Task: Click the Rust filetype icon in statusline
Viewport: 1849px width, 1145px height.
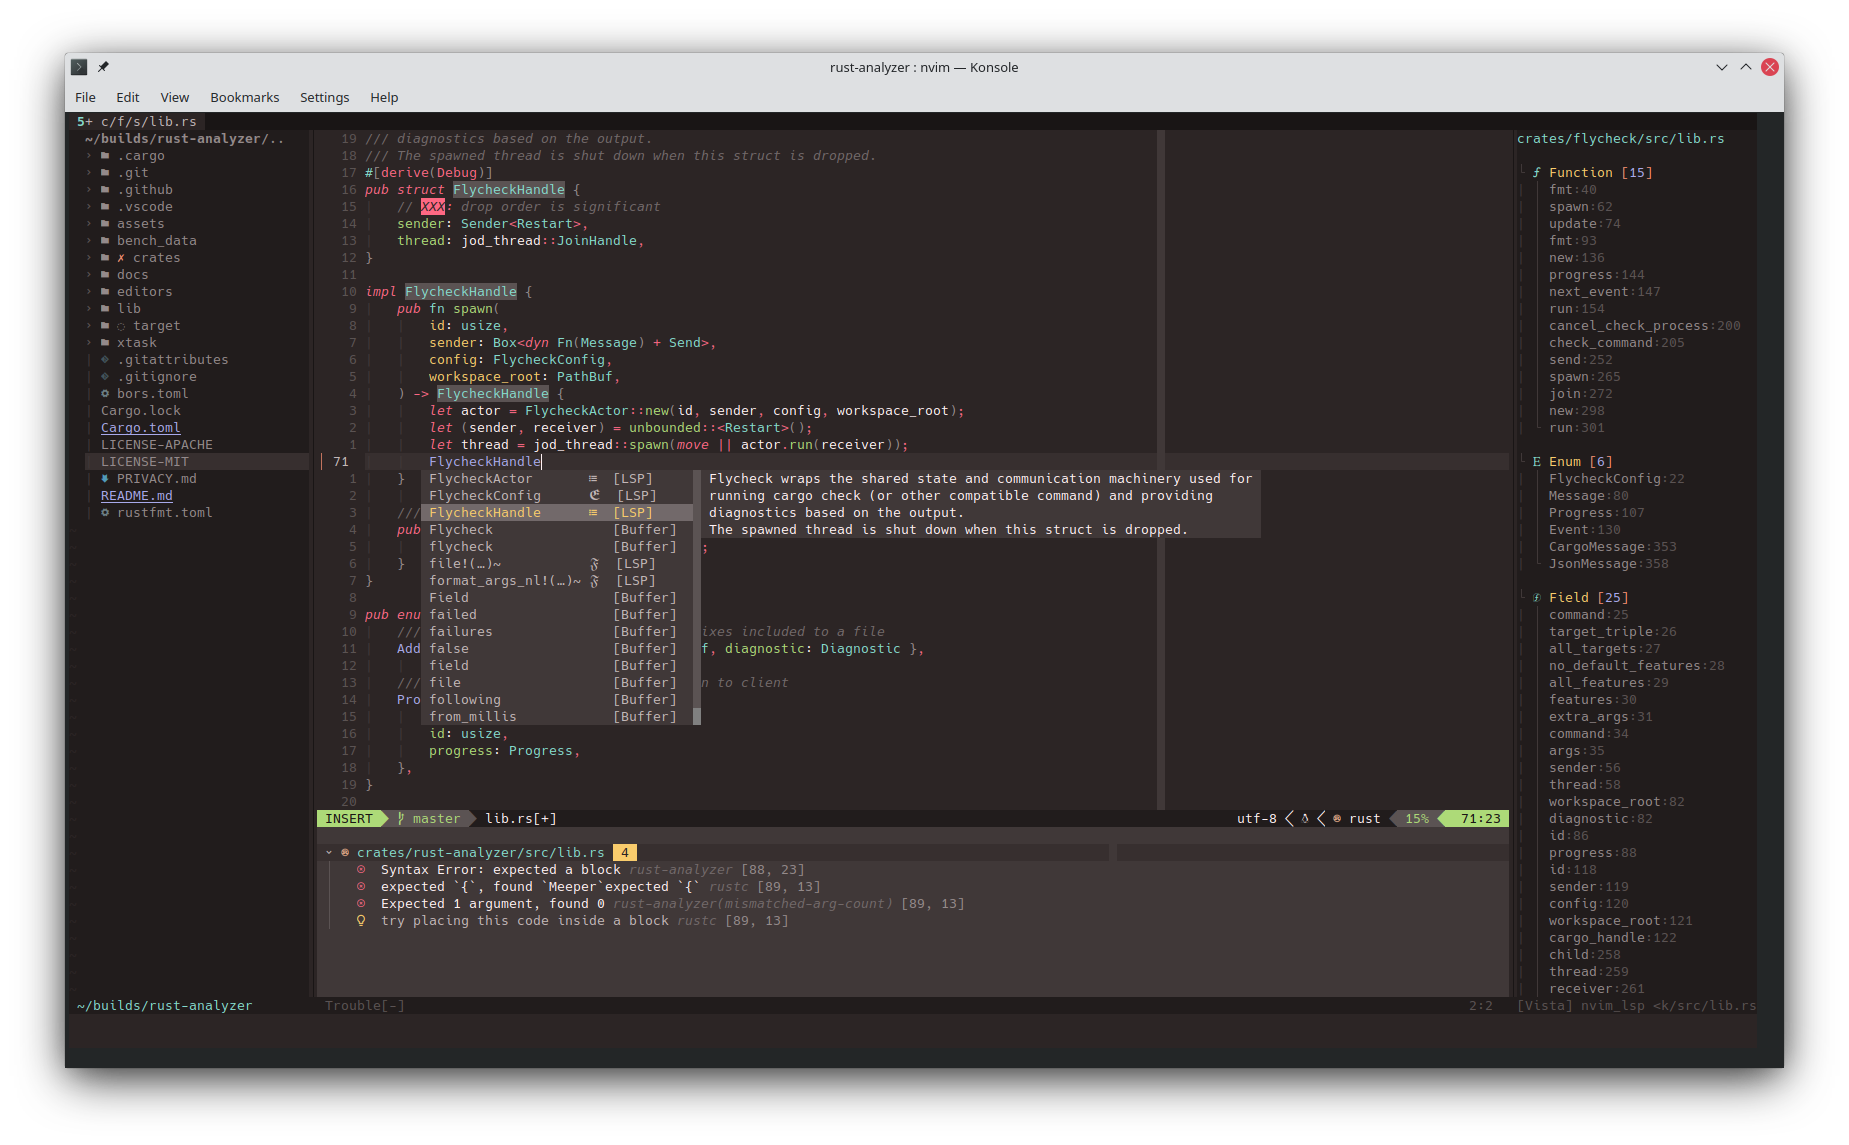Action: (1337, 819)
